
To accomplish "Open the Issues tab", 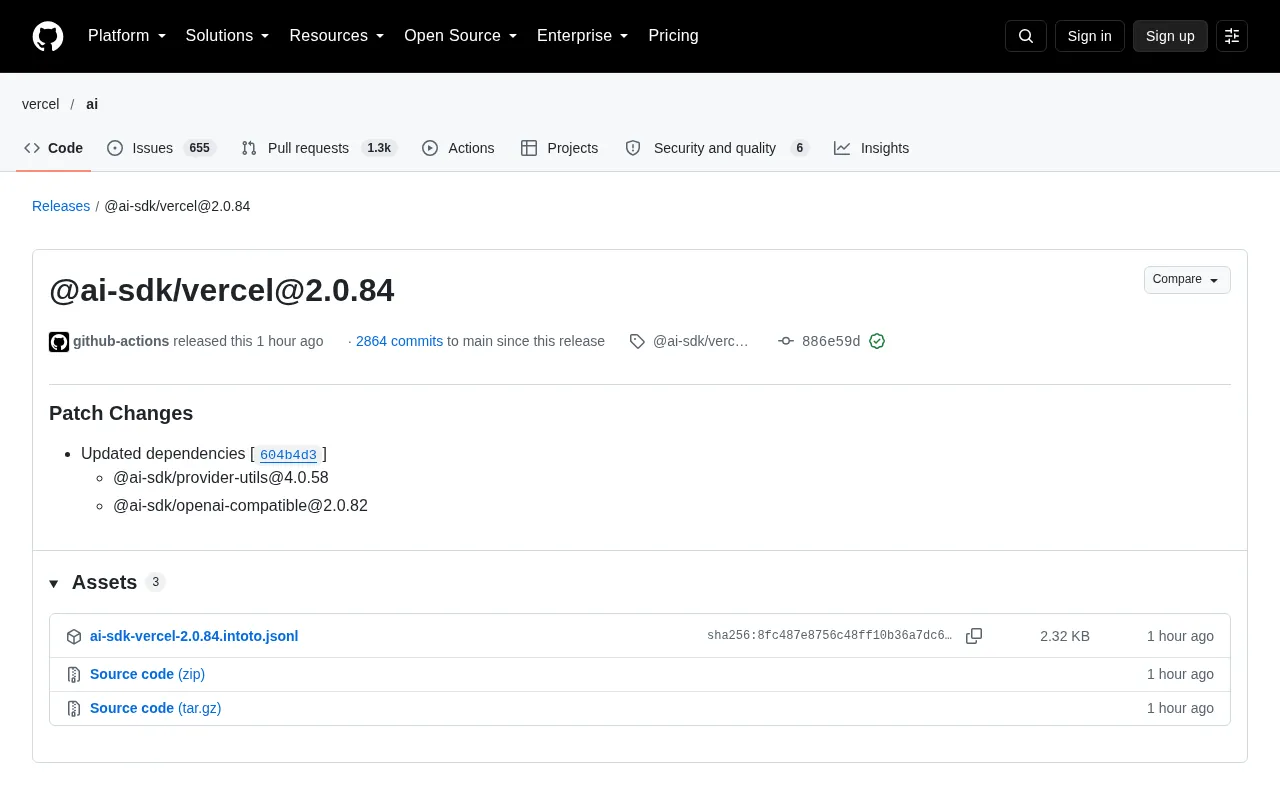I will (161, 148).
